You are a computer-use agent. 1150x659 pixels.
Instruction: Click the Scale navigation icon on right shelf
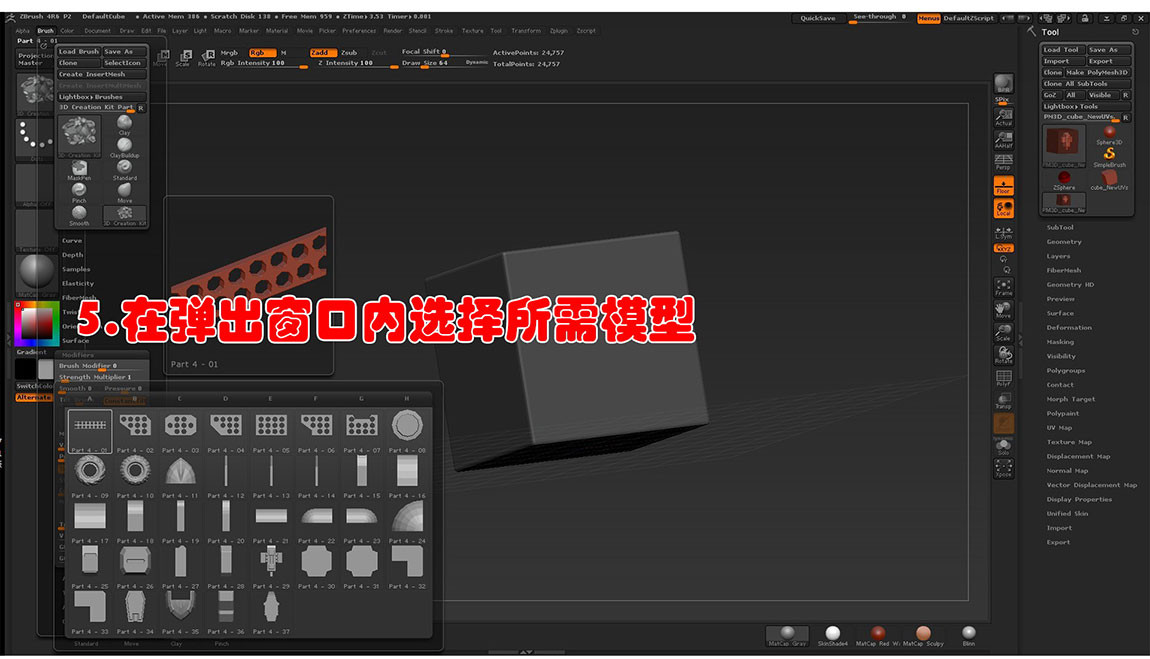[1003, 332]
